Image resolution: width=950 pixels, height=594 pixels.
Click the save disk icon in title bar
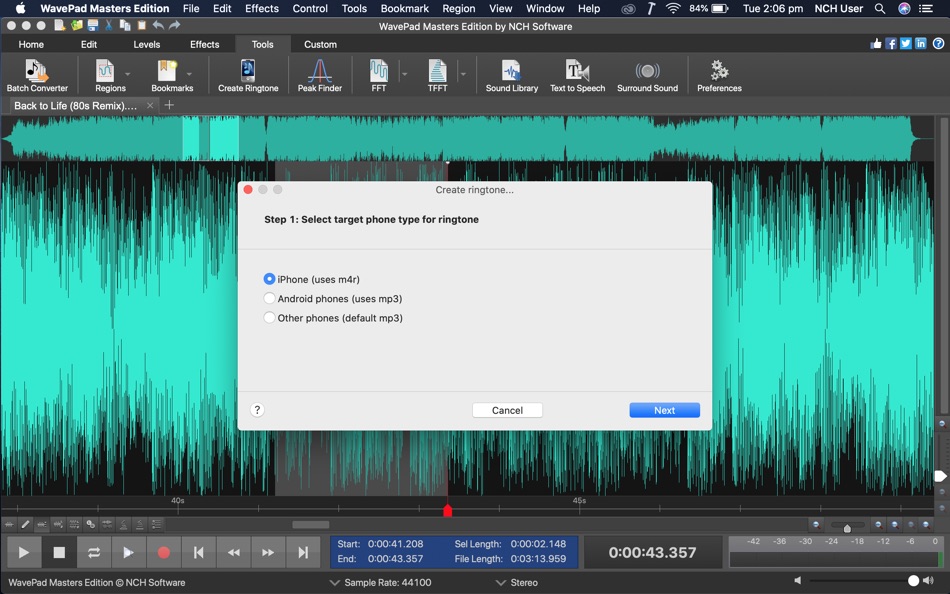(x=93, y=25)
